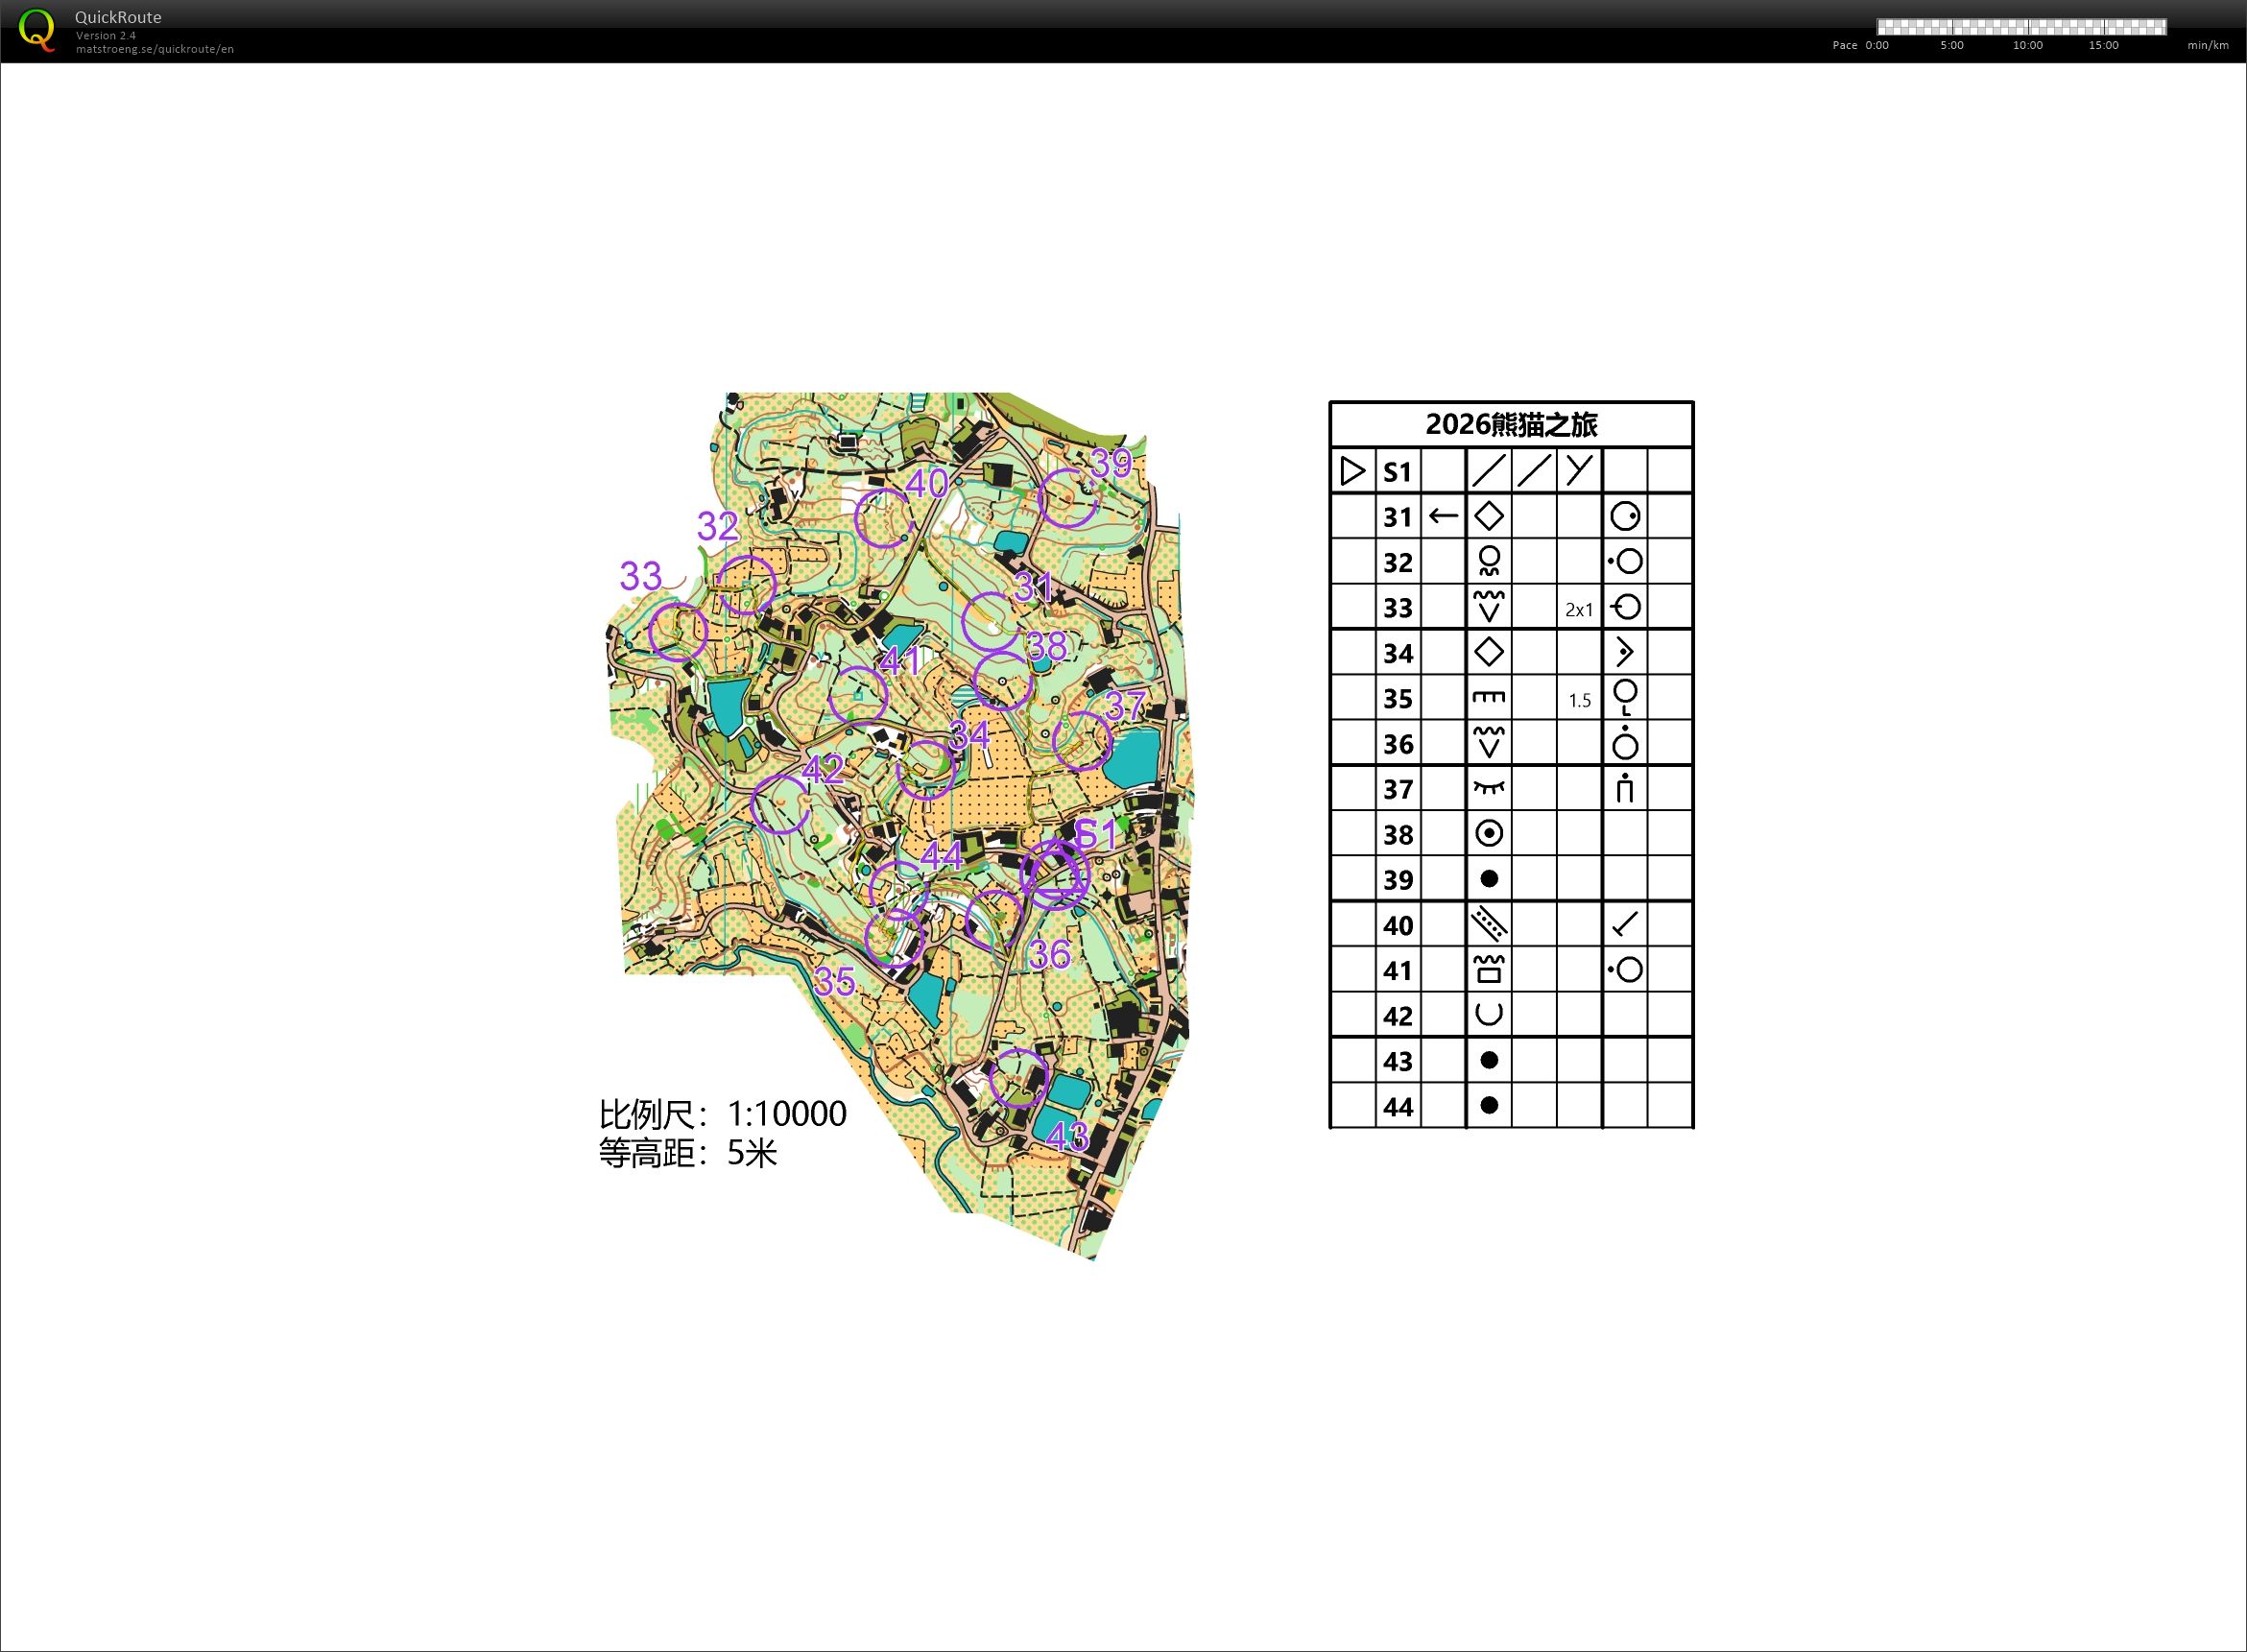Click the checkmark symbol in row 40

(x=1625, y=924)
